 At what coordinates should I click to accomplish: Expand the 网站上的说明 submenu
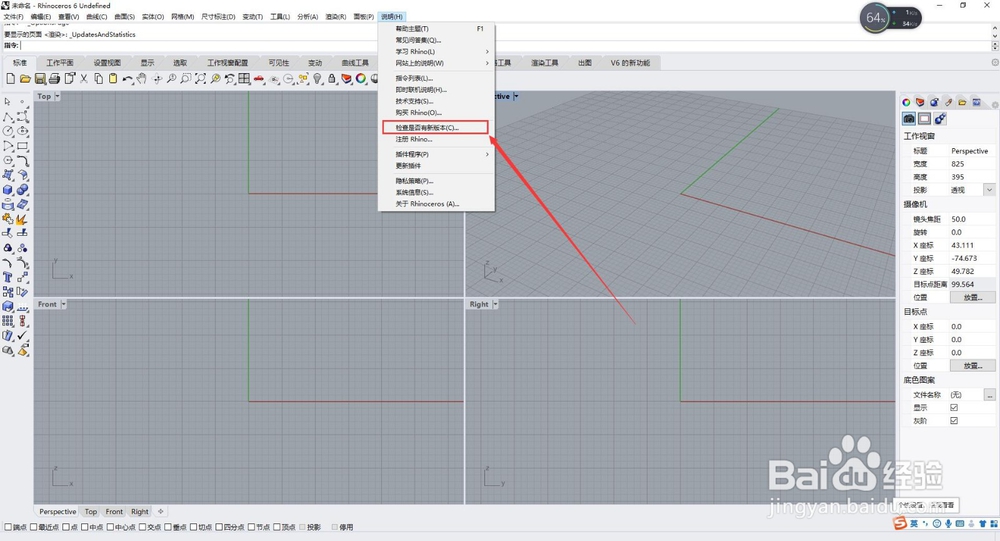(437, 63)
